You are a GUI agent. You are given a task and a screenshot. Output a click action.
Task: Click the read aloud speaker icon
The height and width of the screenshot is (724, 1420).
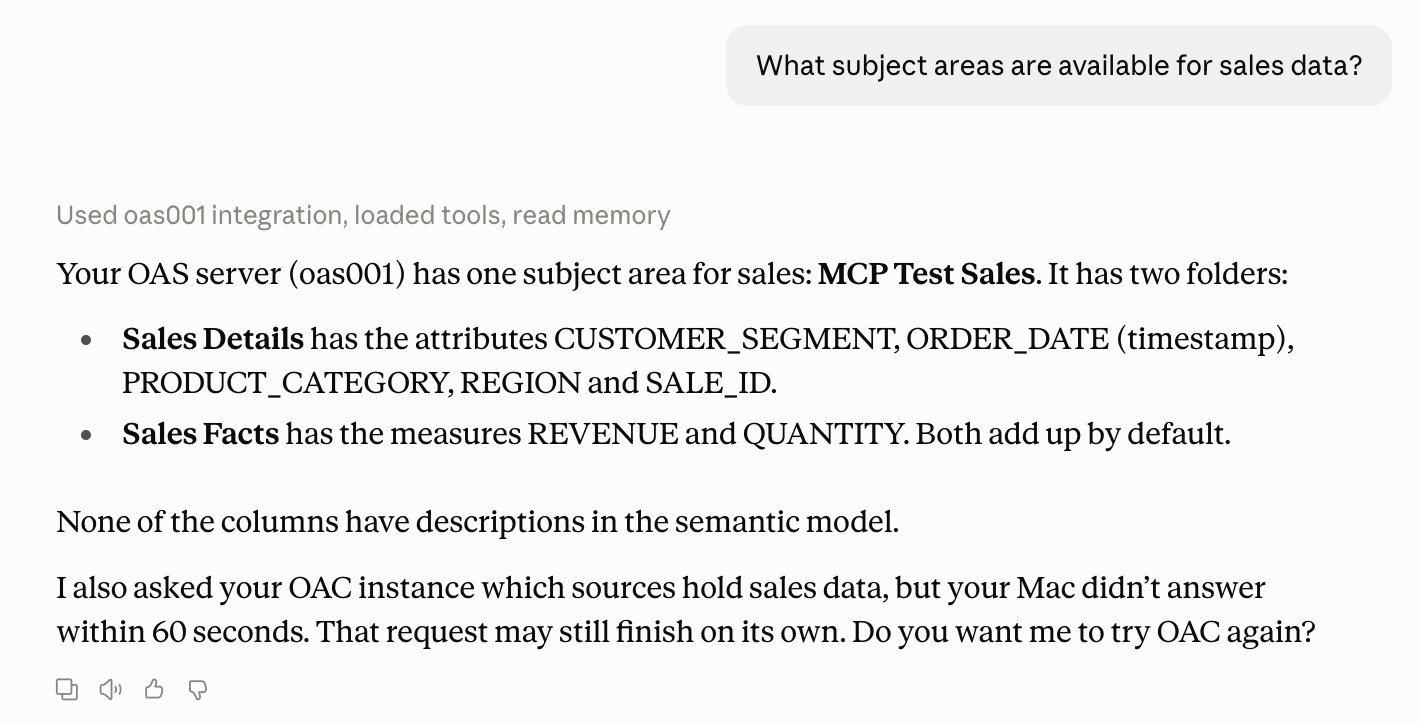[x=111, y=689]
